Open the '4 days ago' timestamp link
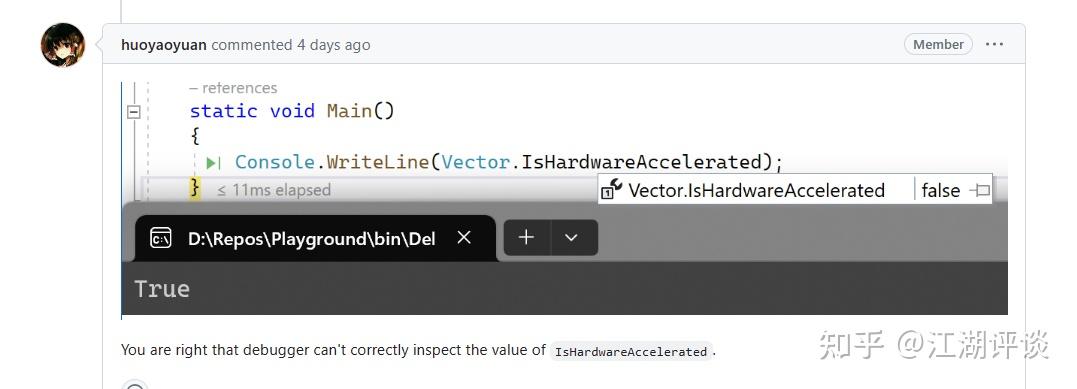The width and height of the screenshot is (1077, 389). 333,45
